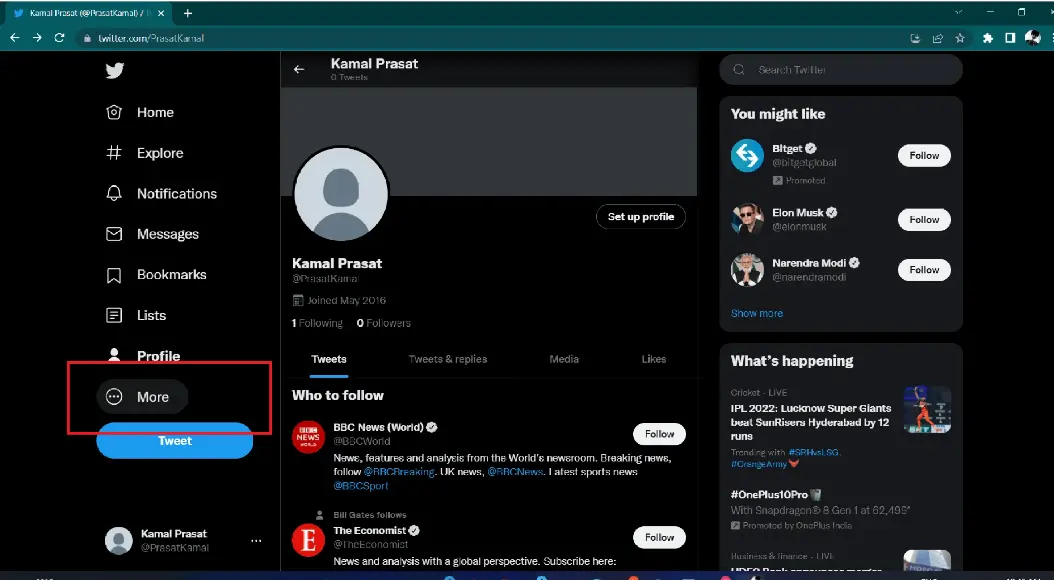The image size is (1054, 580).
Task: Click the #SRHvsLSG hashtag link
Action: (813, 452)
